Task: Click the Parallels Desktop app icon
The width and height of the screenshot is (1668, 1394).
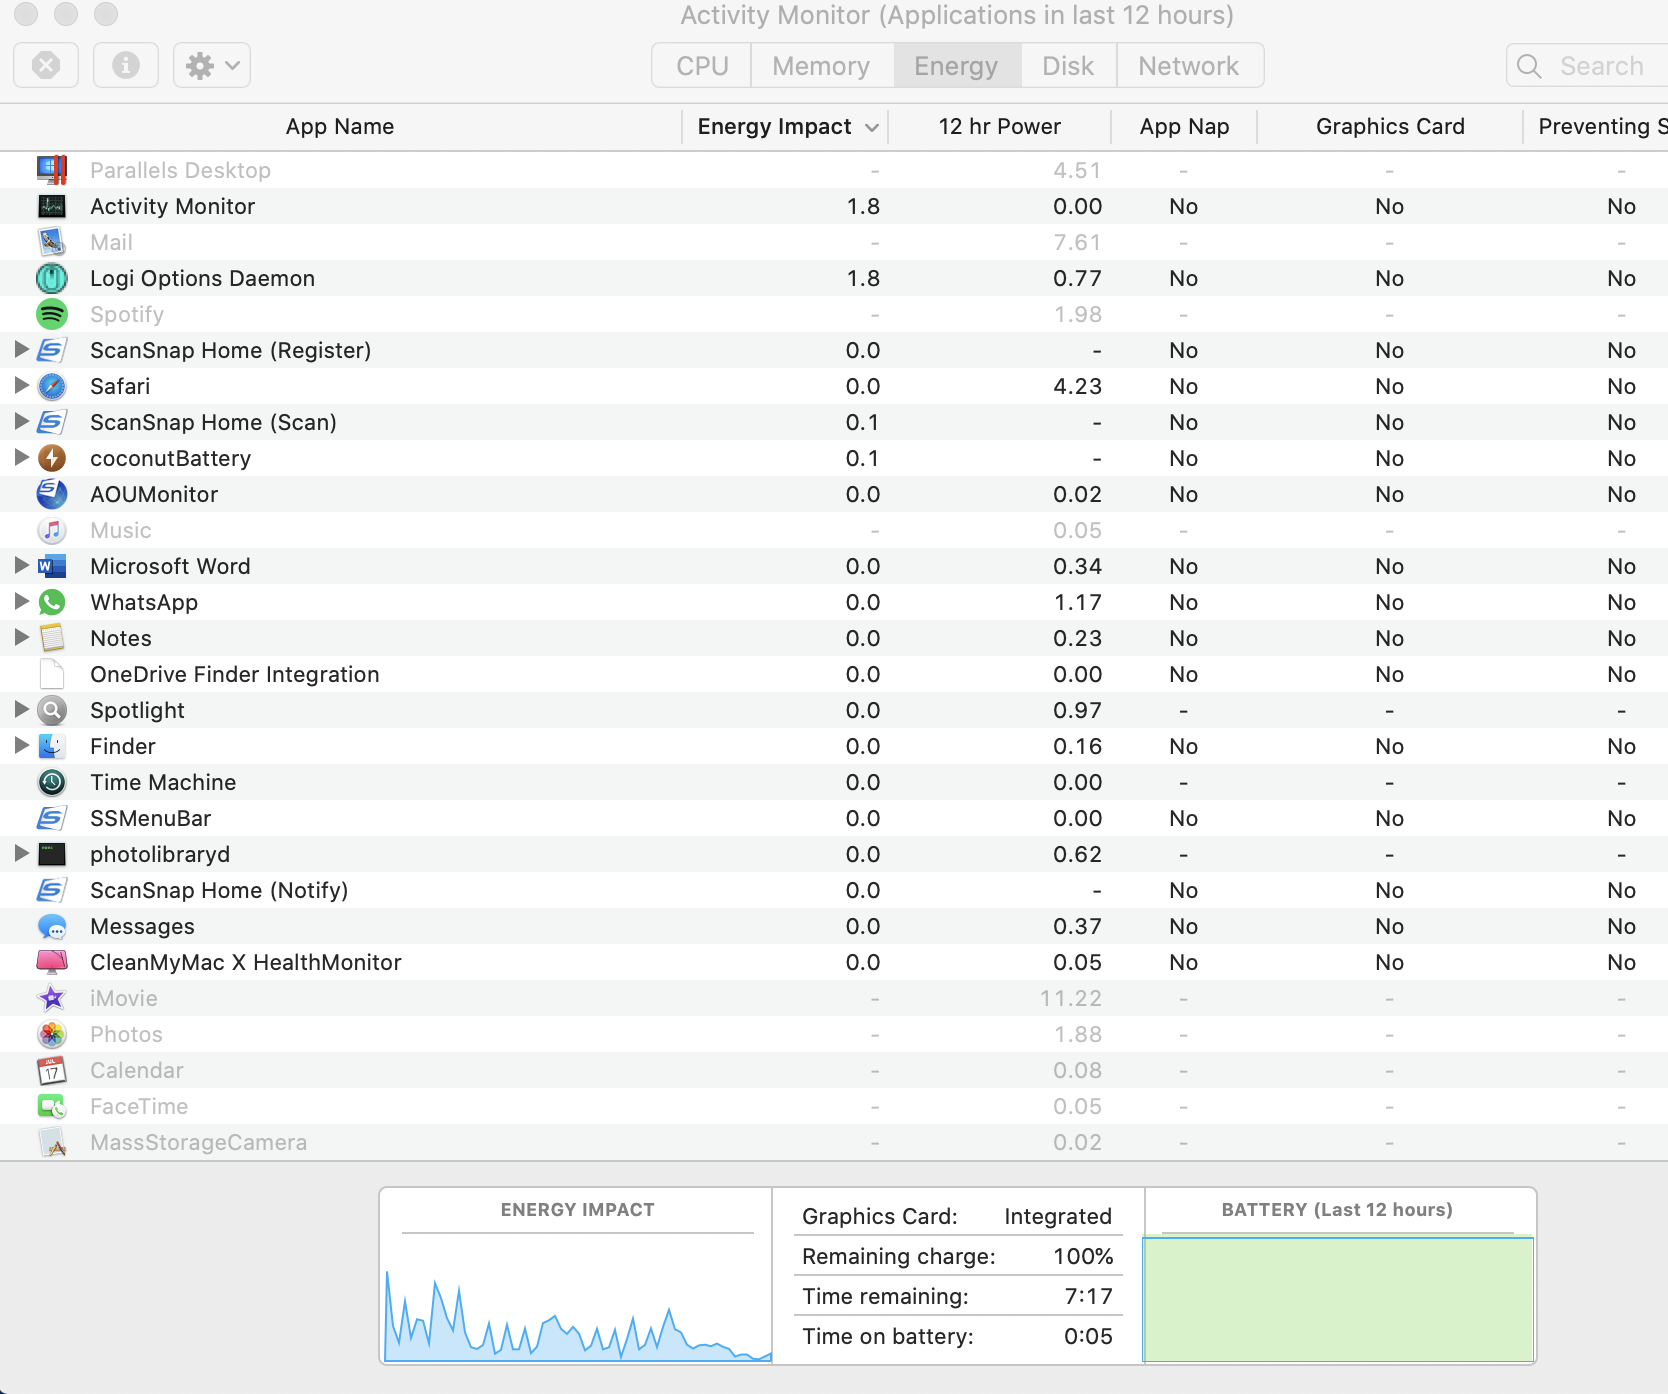Action: [x=52, y=170]
